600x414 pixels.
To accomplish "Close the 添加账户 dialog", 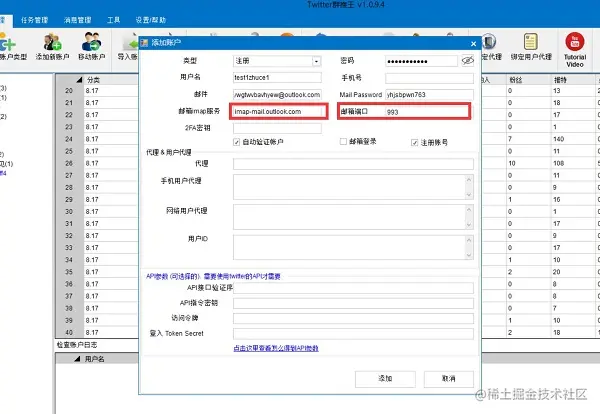I will tap(473, 44).
